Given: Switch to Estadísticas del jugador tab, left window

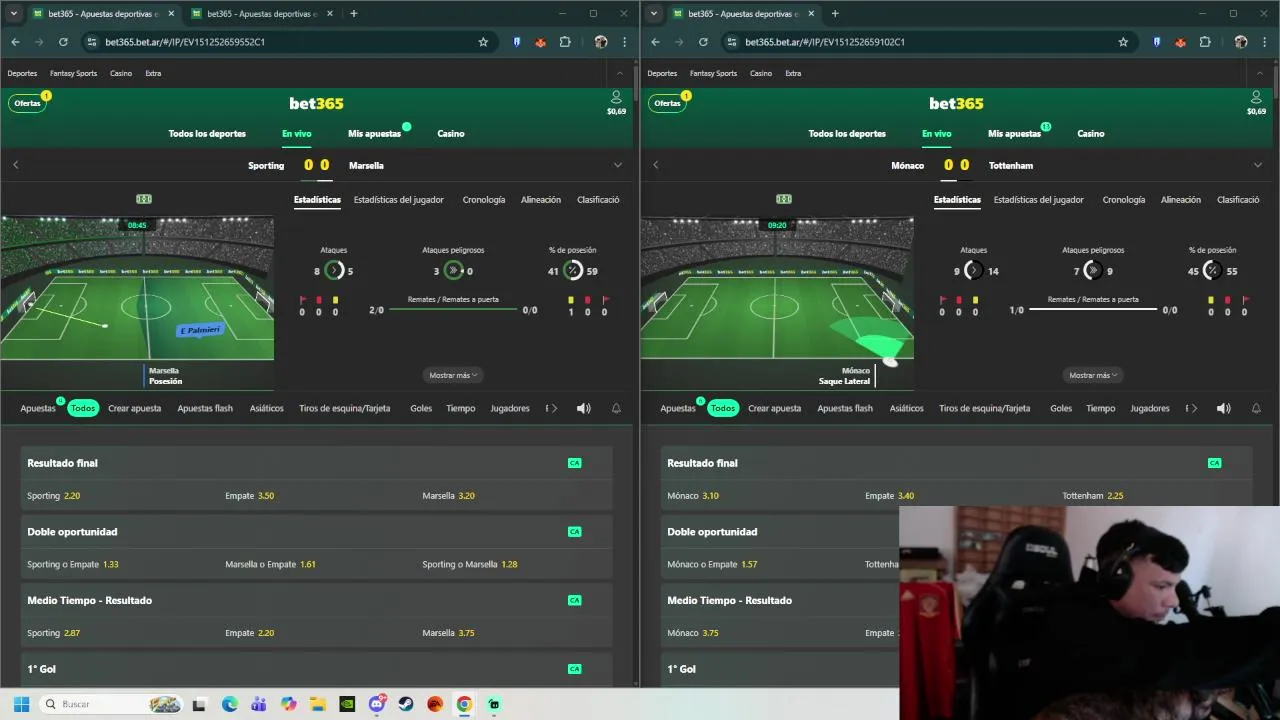Looking at the screenshot, I should [398, 199].
